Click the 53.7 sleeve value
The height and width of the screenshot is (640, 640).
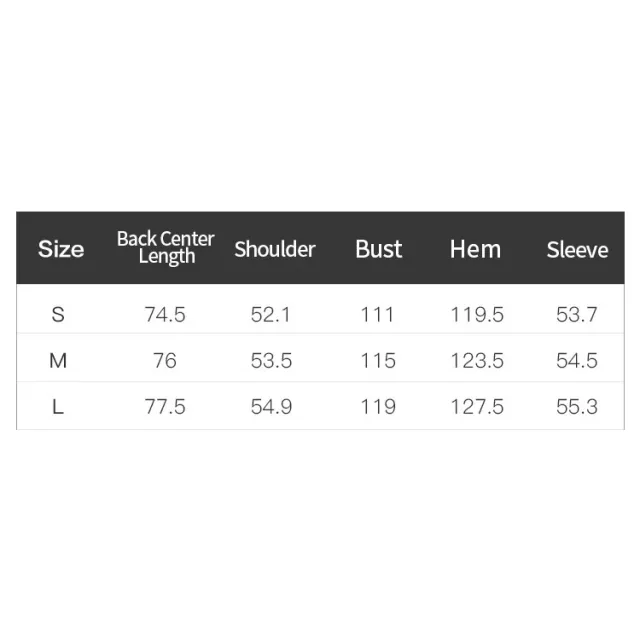(x=576, y=314)
